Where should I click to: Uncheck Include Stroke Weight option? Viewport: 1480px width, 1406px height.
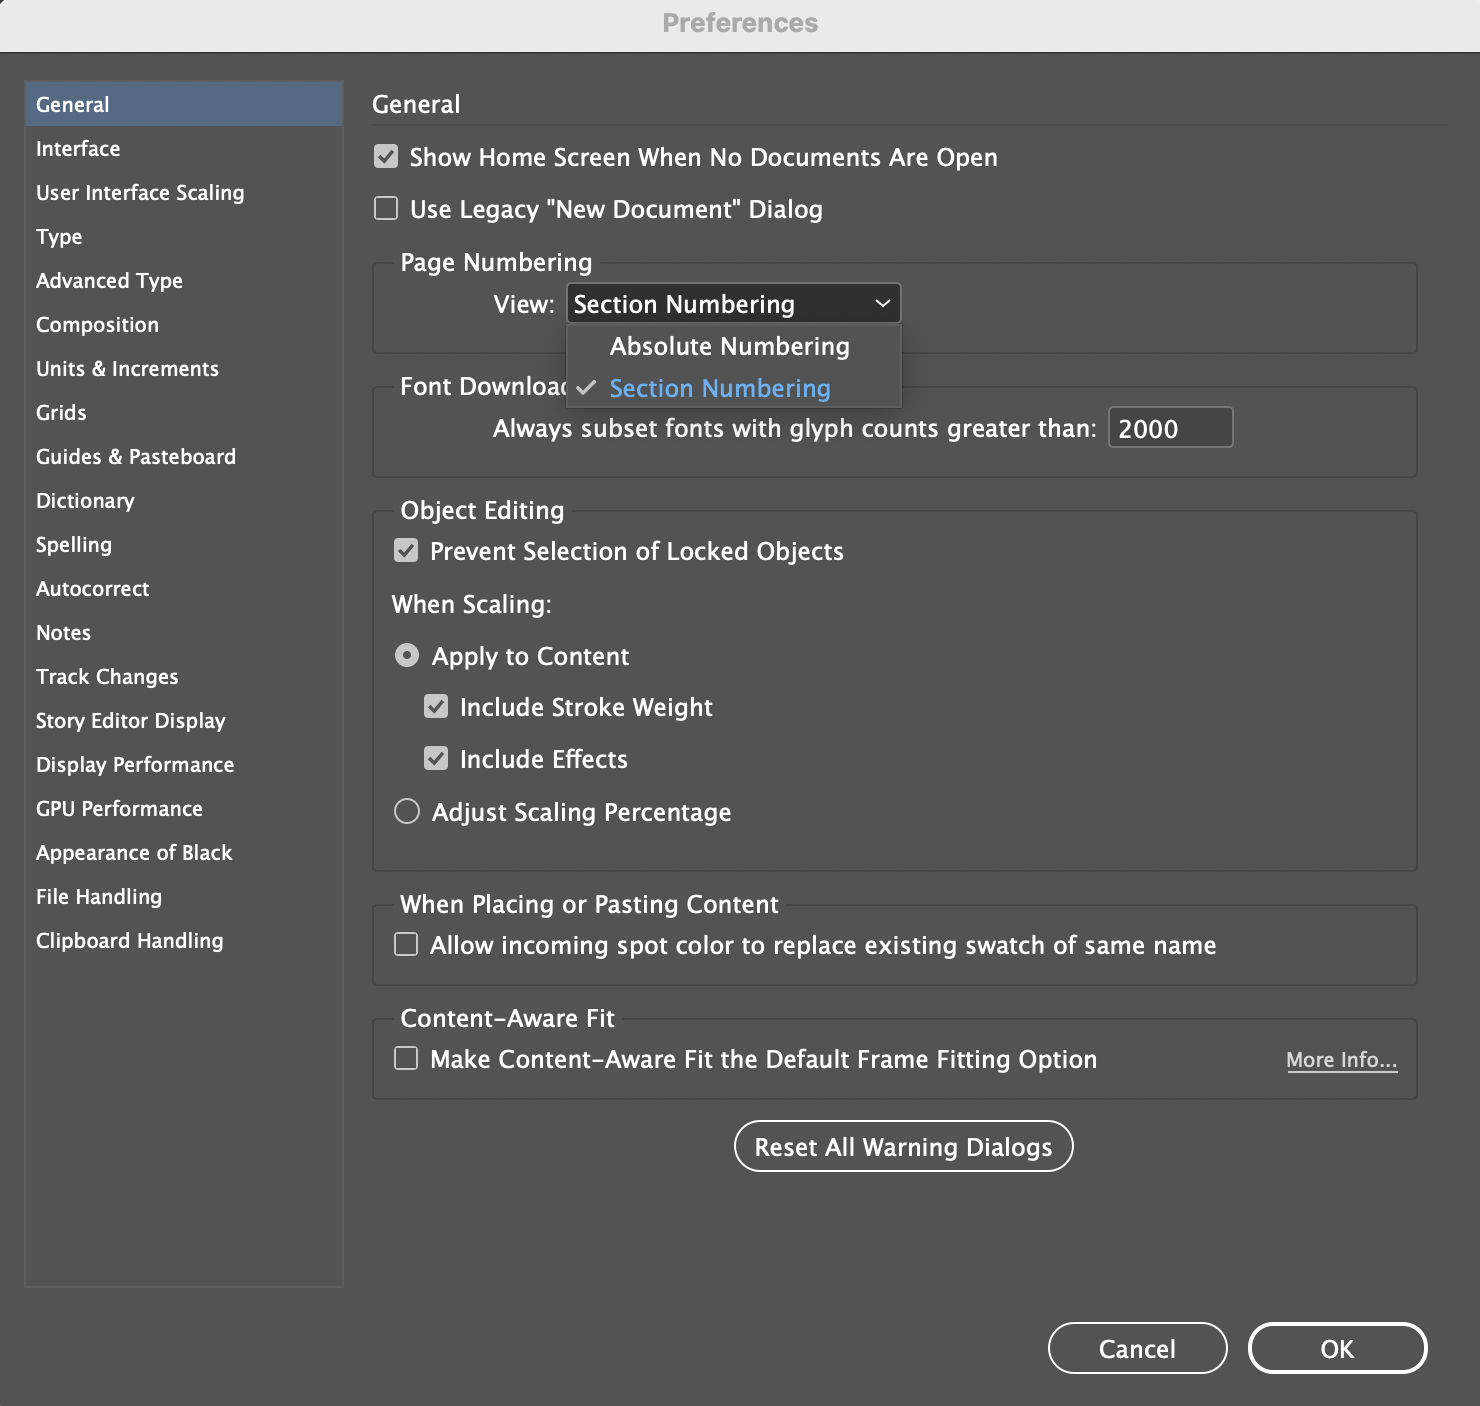point(436,707)
